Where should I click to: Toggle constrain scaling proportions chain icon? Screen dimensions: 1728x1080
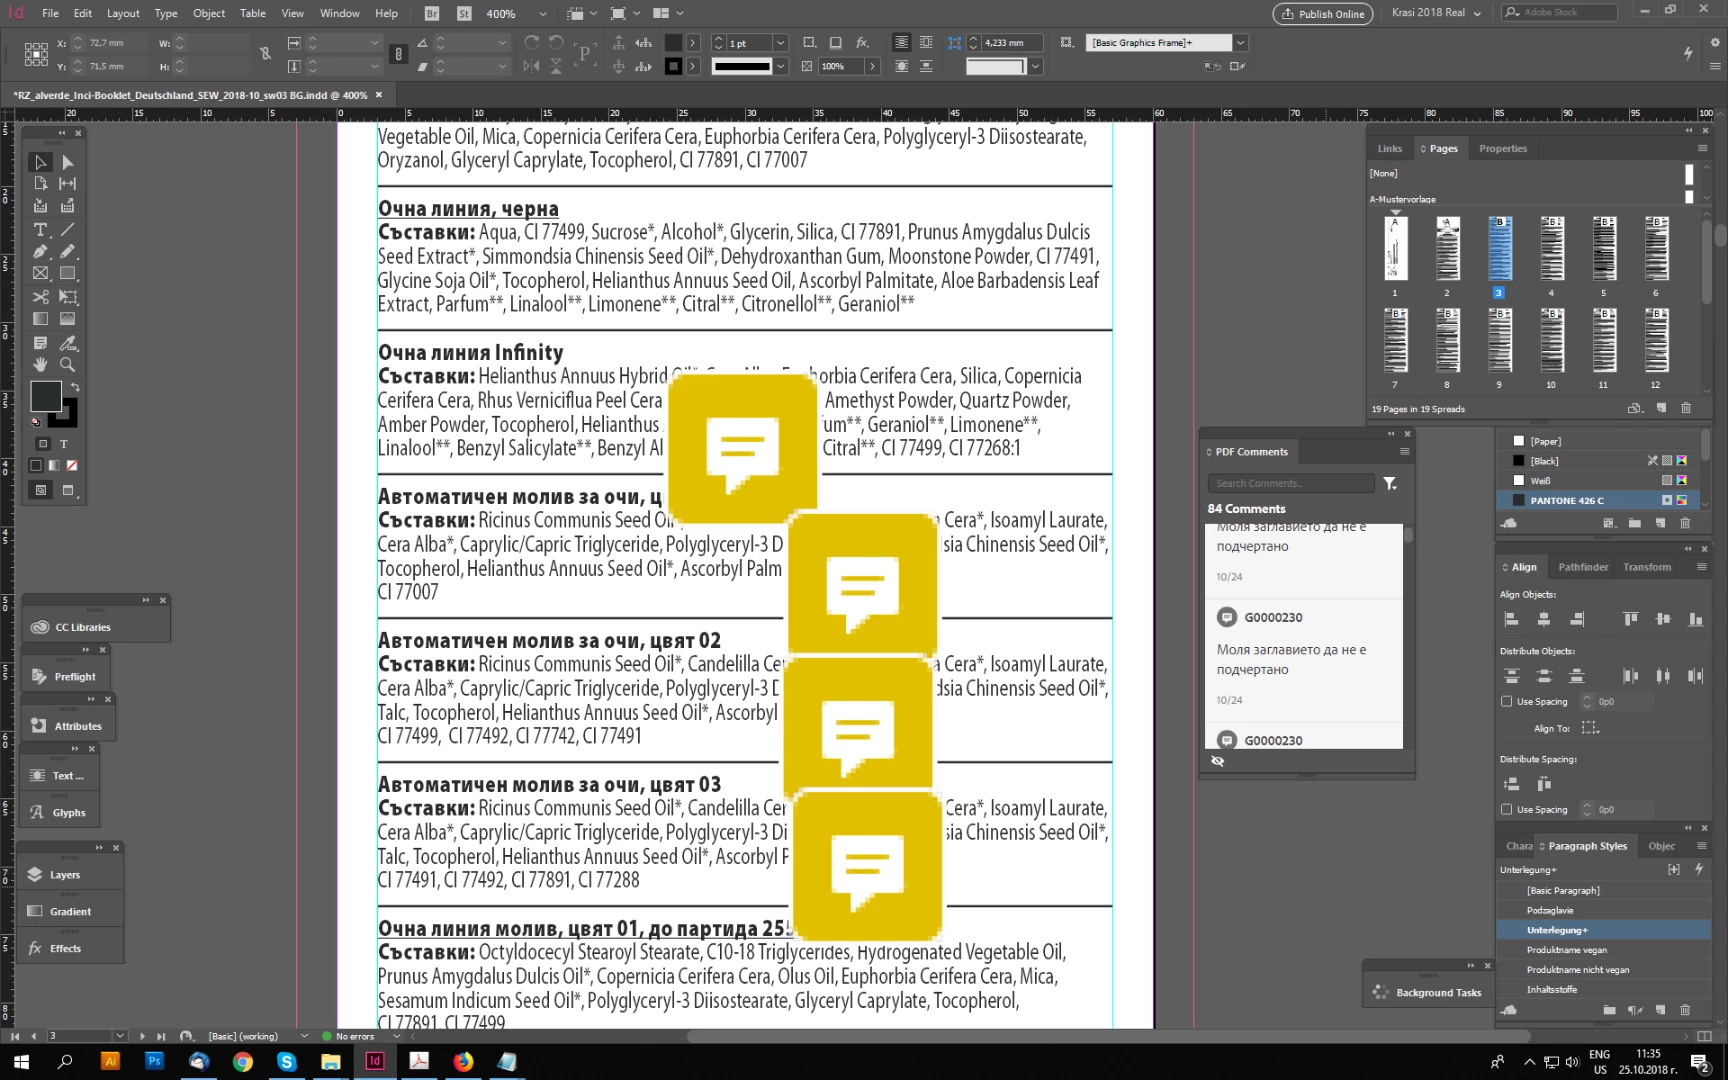[398, 54]
